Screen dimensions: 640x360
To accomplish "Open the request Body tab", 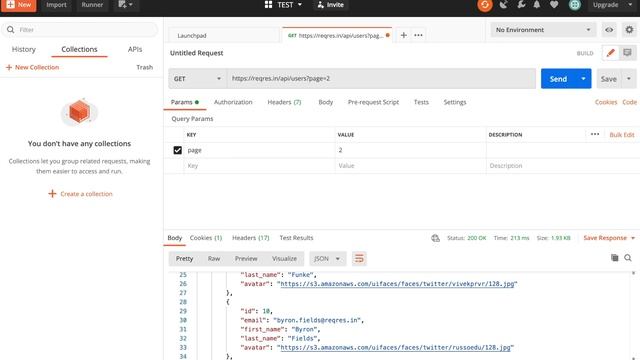I will click(x=326, y=102).
